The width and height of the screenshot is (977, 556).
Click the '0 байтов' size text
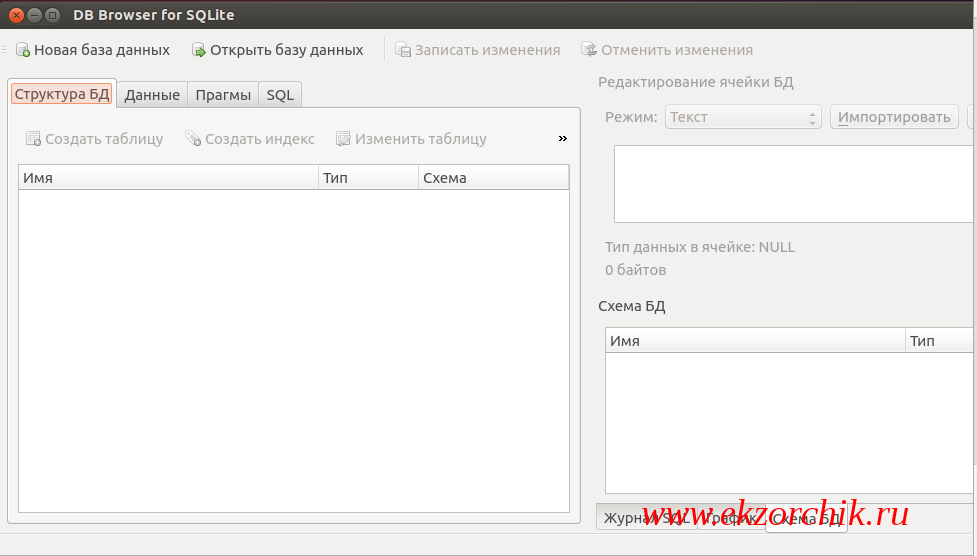(636, 271)
